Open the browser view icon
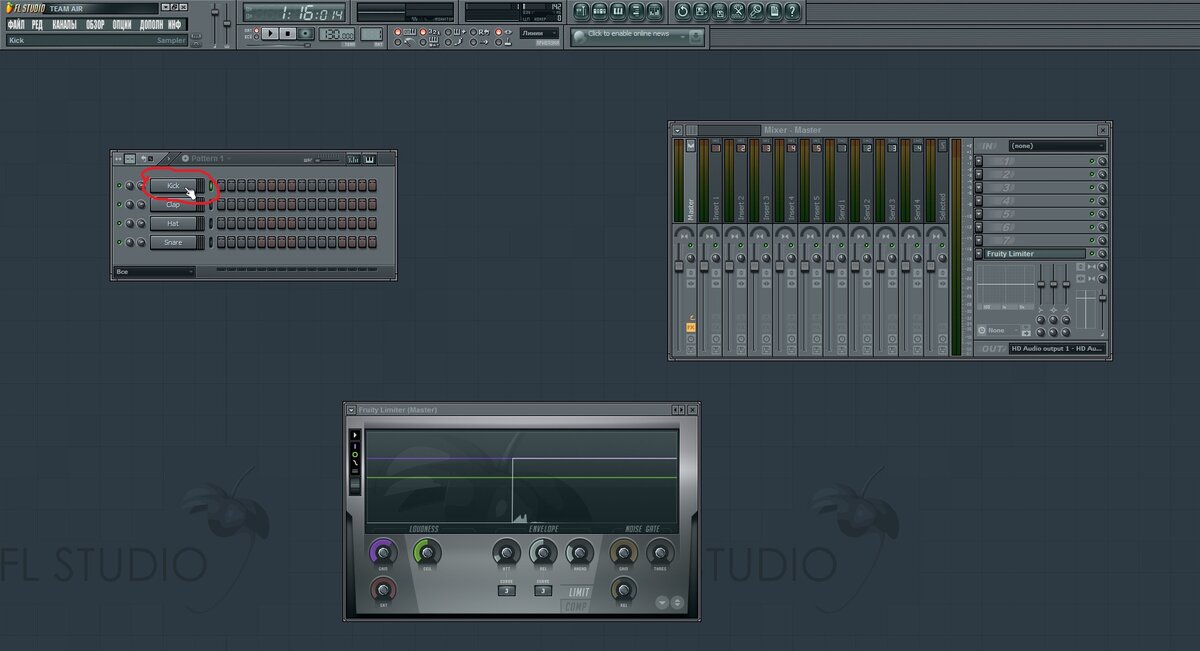Viewport: 1200px width, 651px height. coord(637,11)
